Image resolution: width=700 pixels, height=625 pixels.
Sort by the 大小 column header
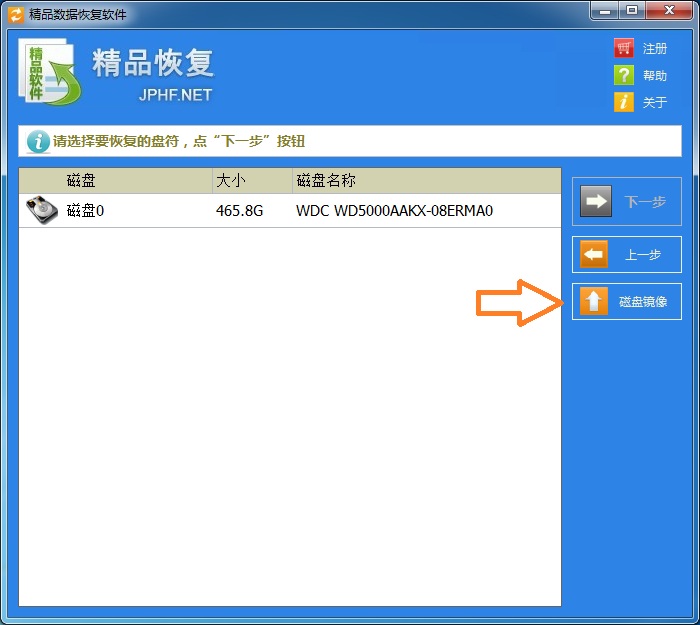(252, 181)
